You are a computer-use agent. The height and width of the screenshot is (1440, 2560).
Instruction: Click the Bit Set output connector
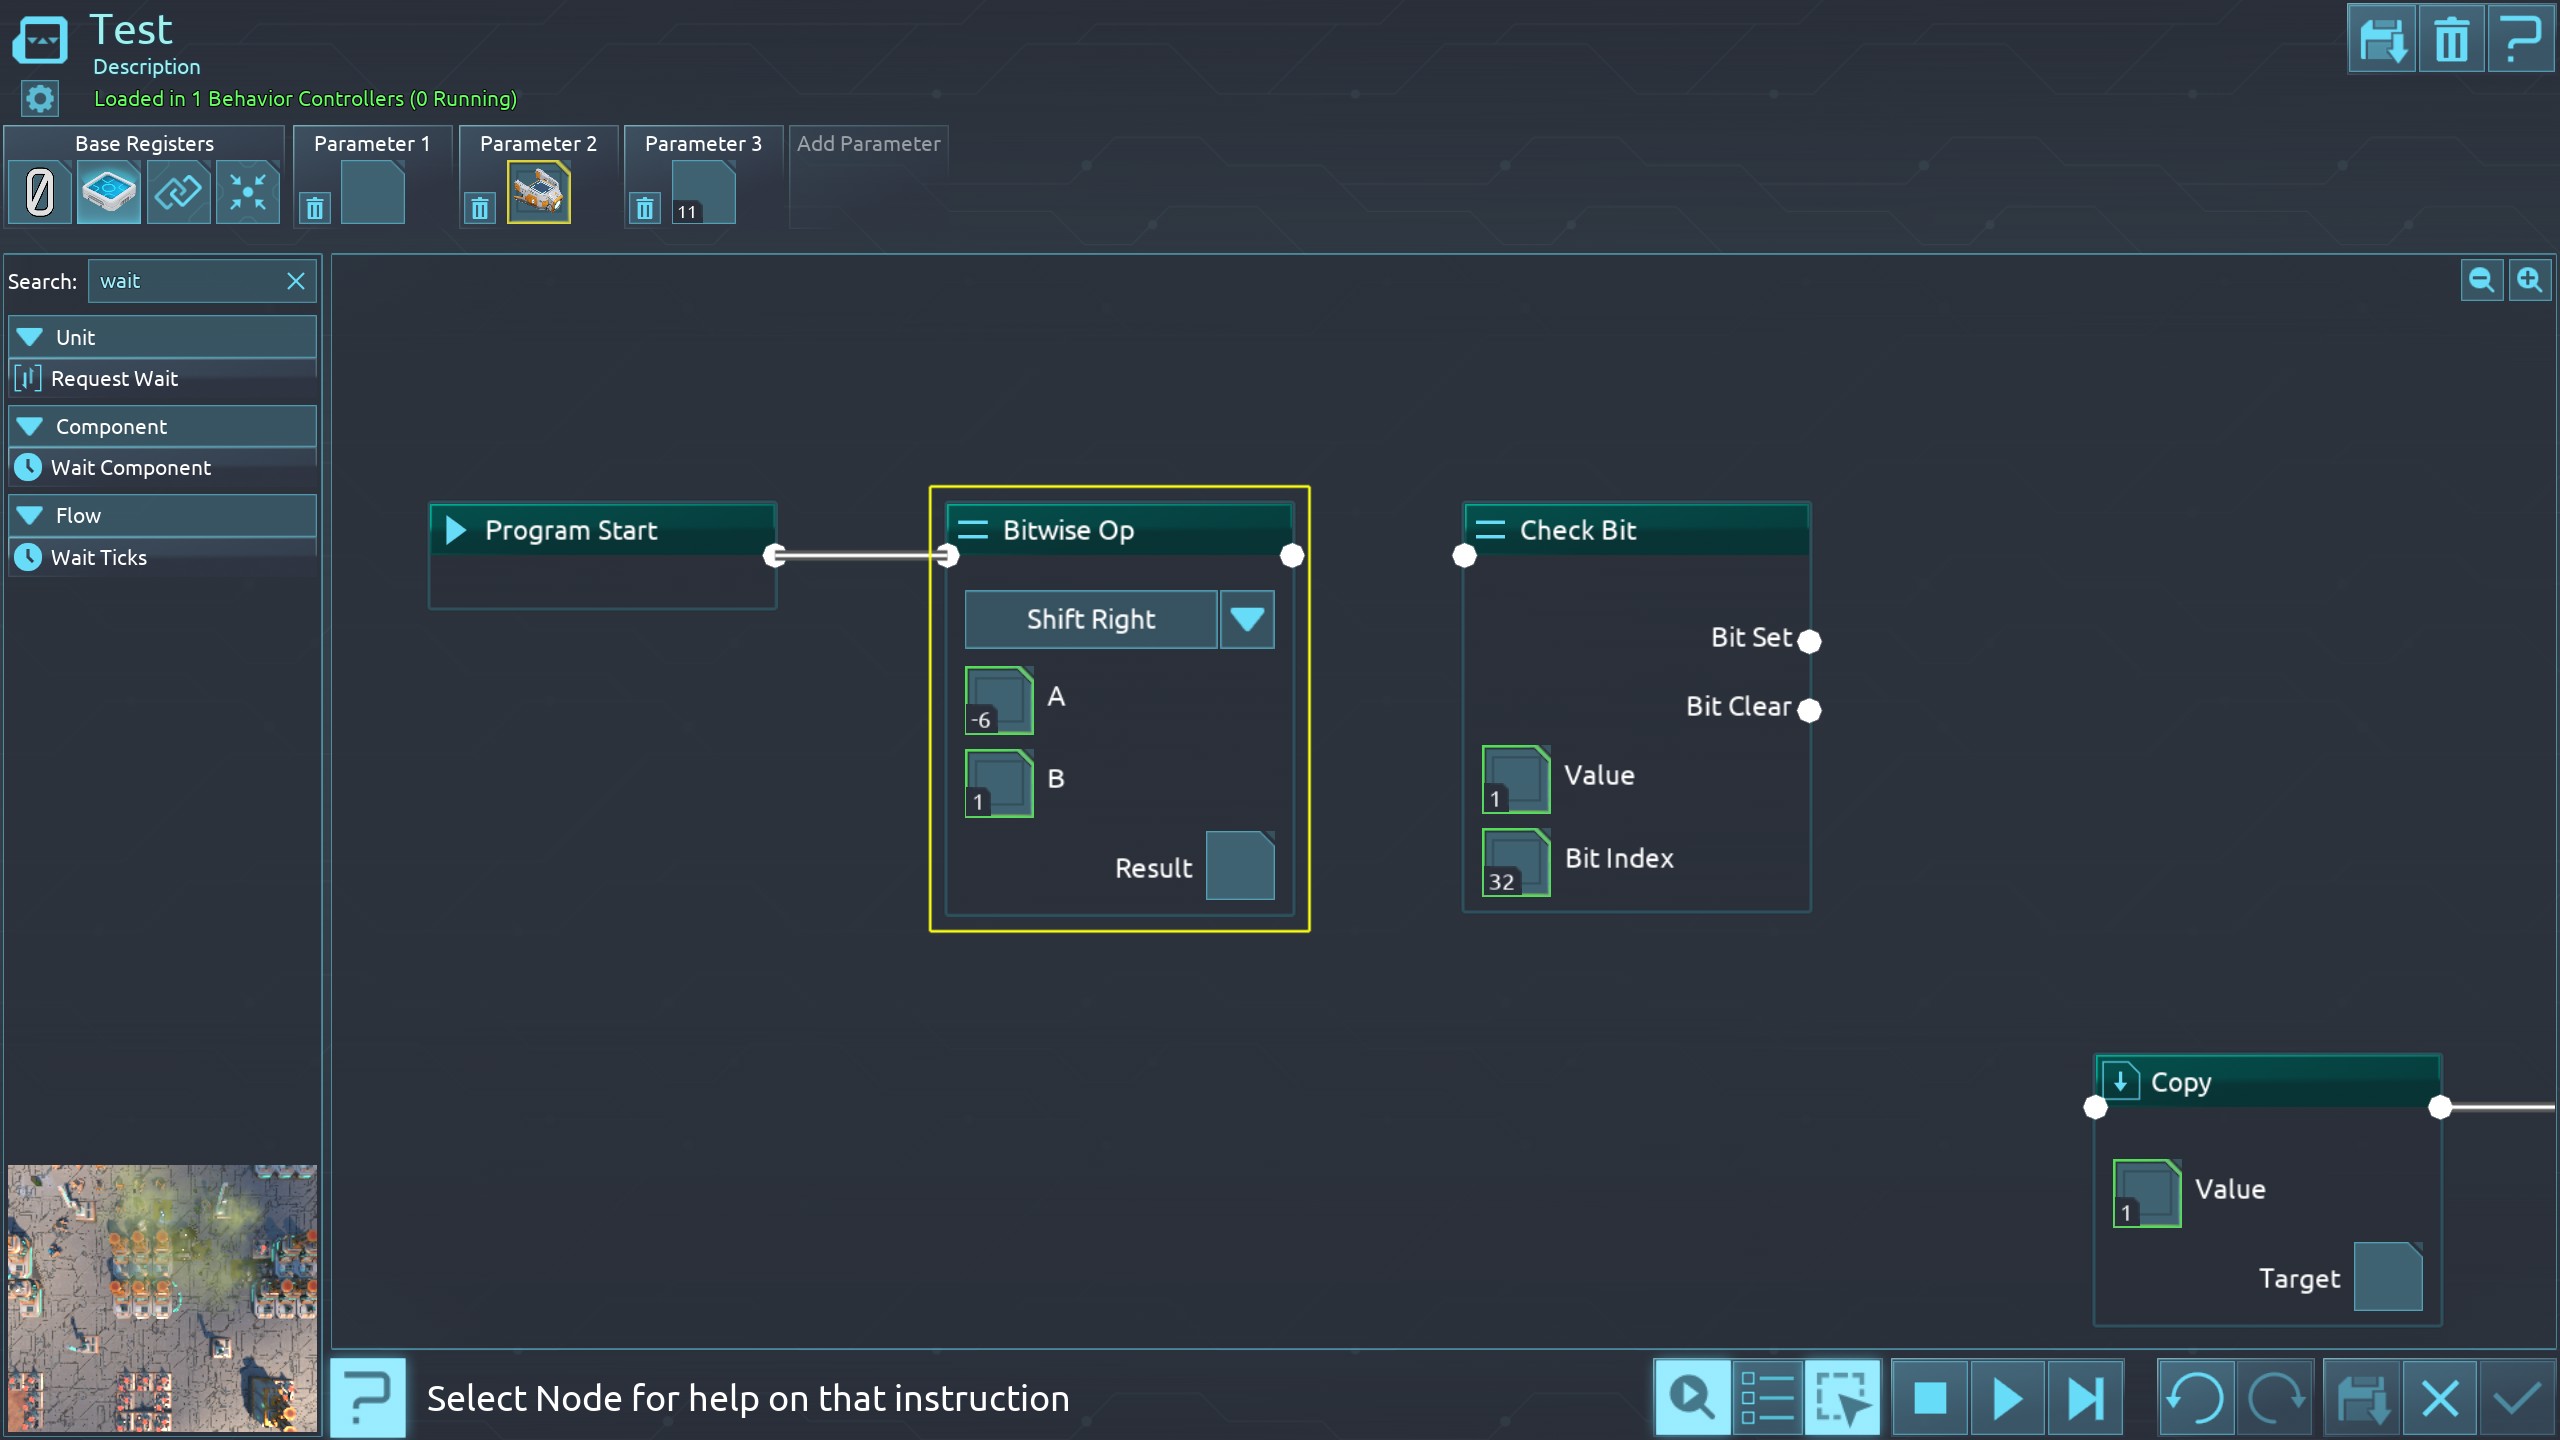click(1809, 641)
